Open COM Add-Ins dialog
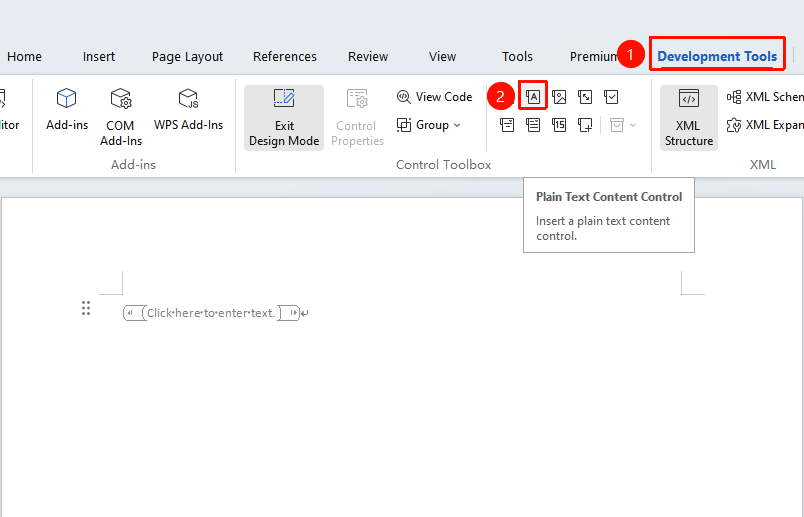The image size is (804, 517). tap(120, 117)
